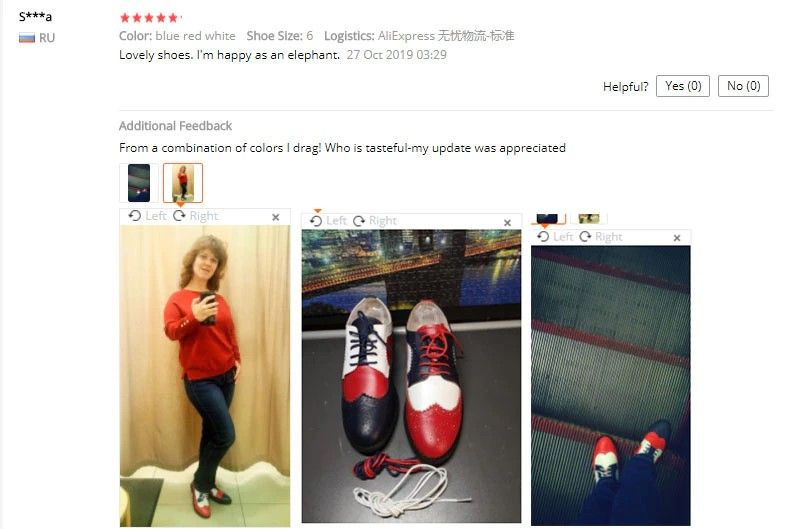Close the shoes-on-table photo viewer

tap(507, 223)
